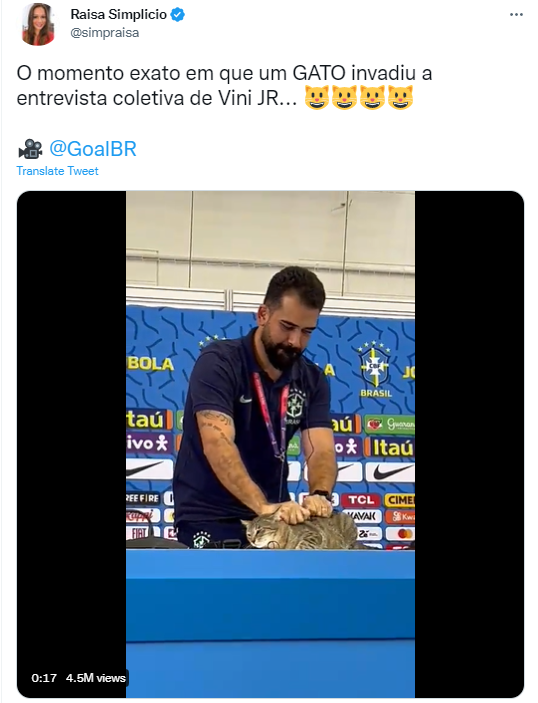This screenshot has height=703, width=538.
Task: Click the 0:17 video duration label
Action: 44,678
